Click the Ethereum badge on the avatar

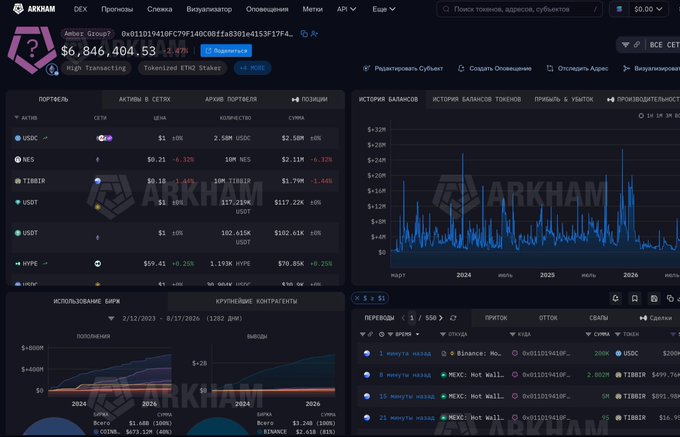coord(52,69)
